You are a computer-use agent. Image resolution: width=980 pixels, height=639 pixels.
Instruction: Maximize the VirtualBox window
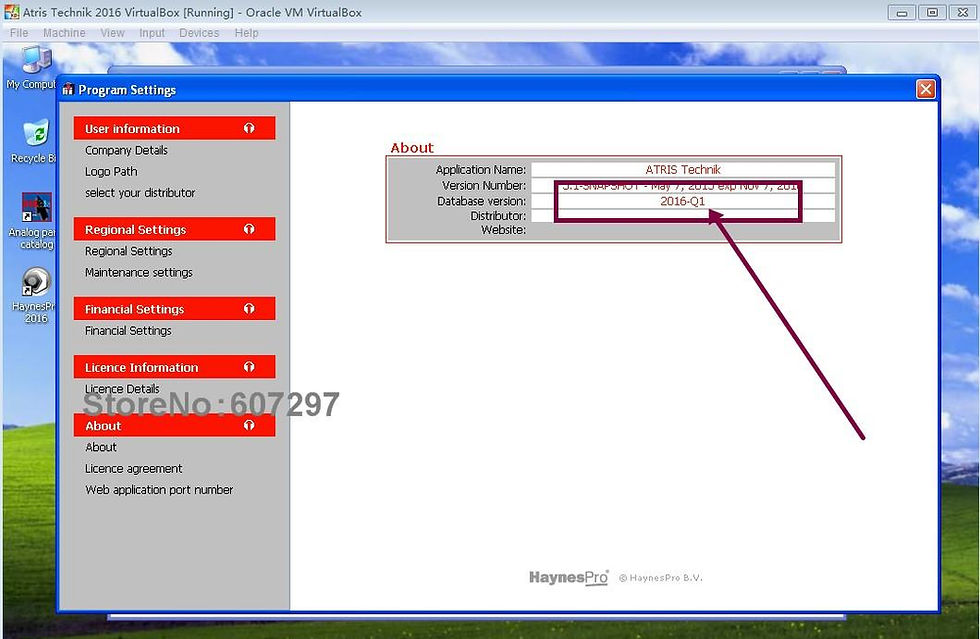pos(932,12)
